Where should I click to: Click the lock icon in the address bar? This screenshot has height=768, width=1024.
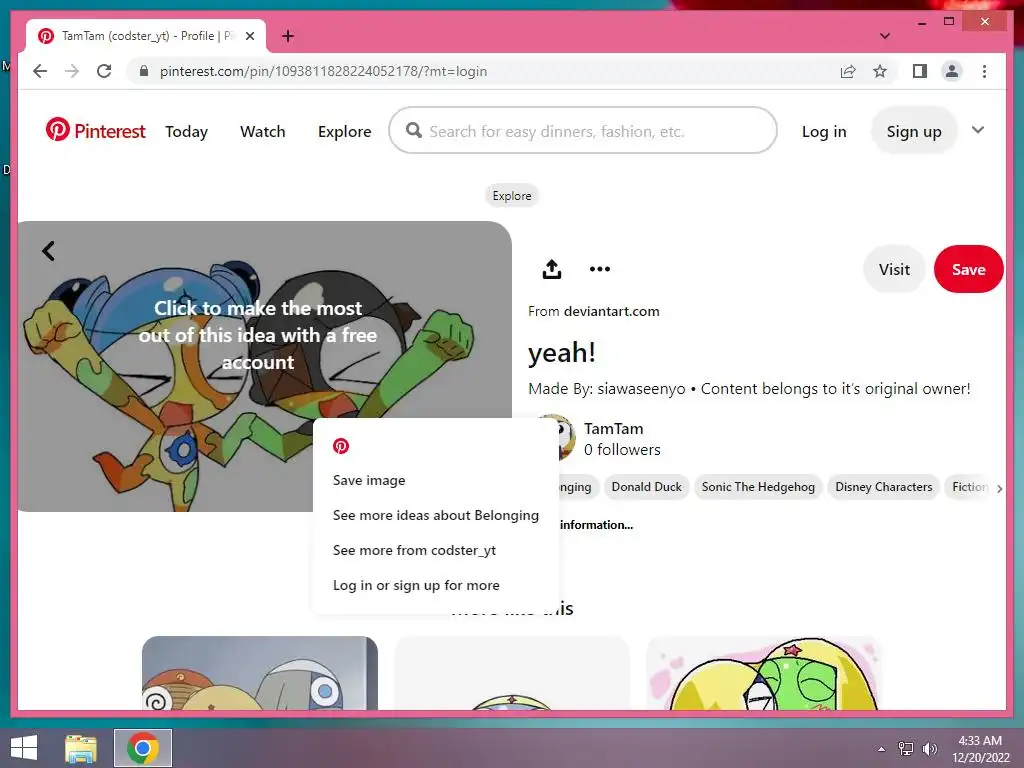click(144, 71)
